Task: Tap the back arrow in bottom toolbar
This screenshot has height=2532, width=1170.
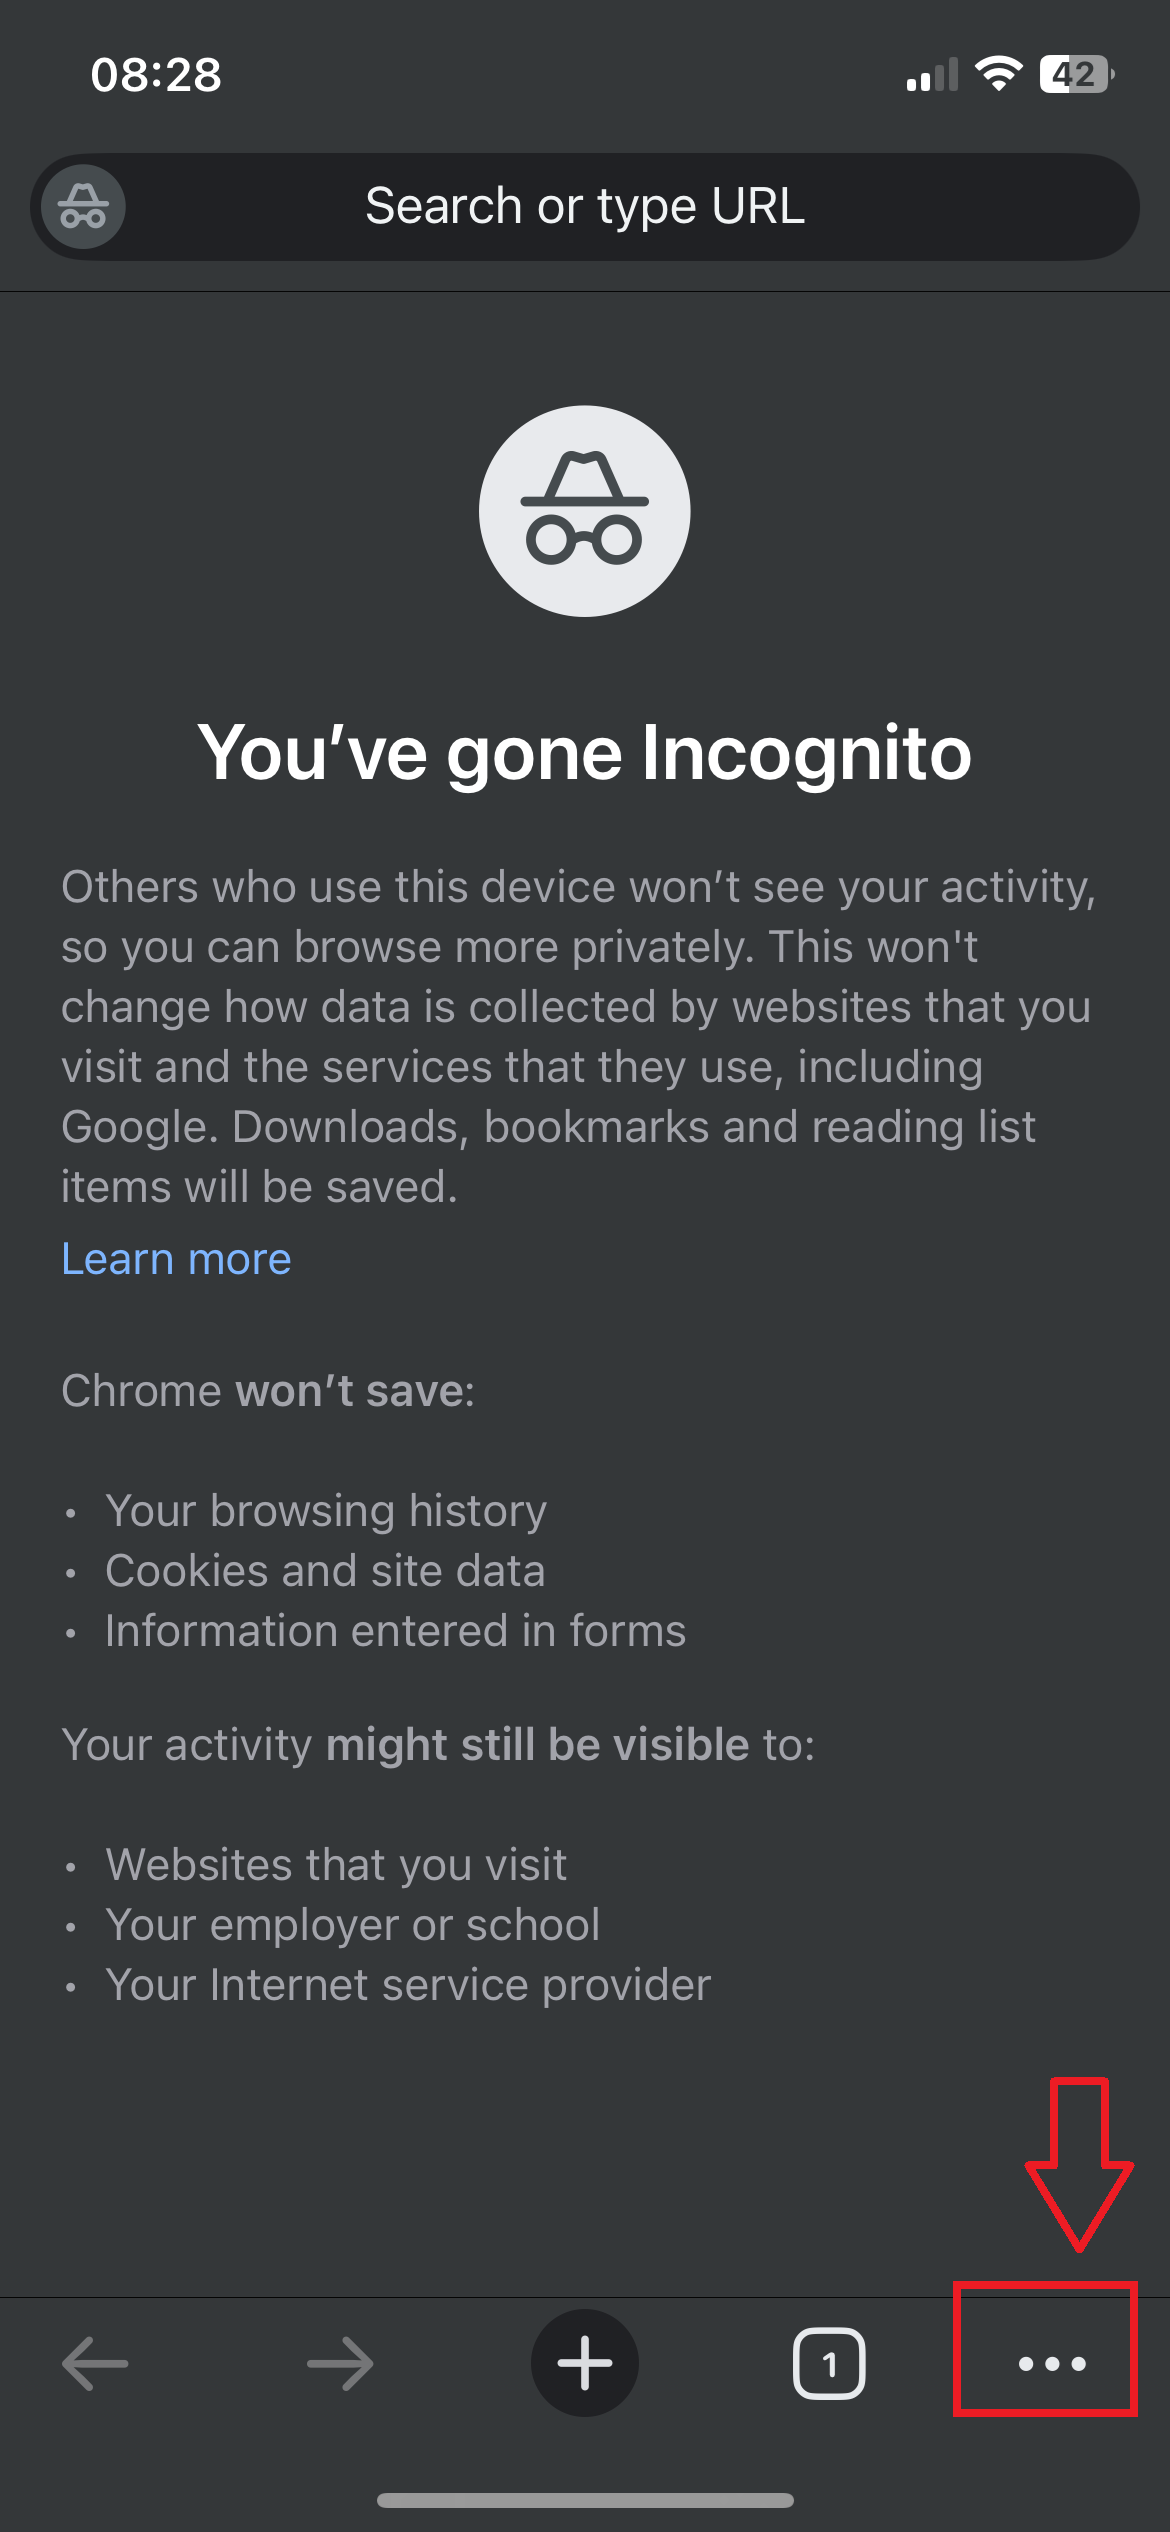Action: point(95,2364)
